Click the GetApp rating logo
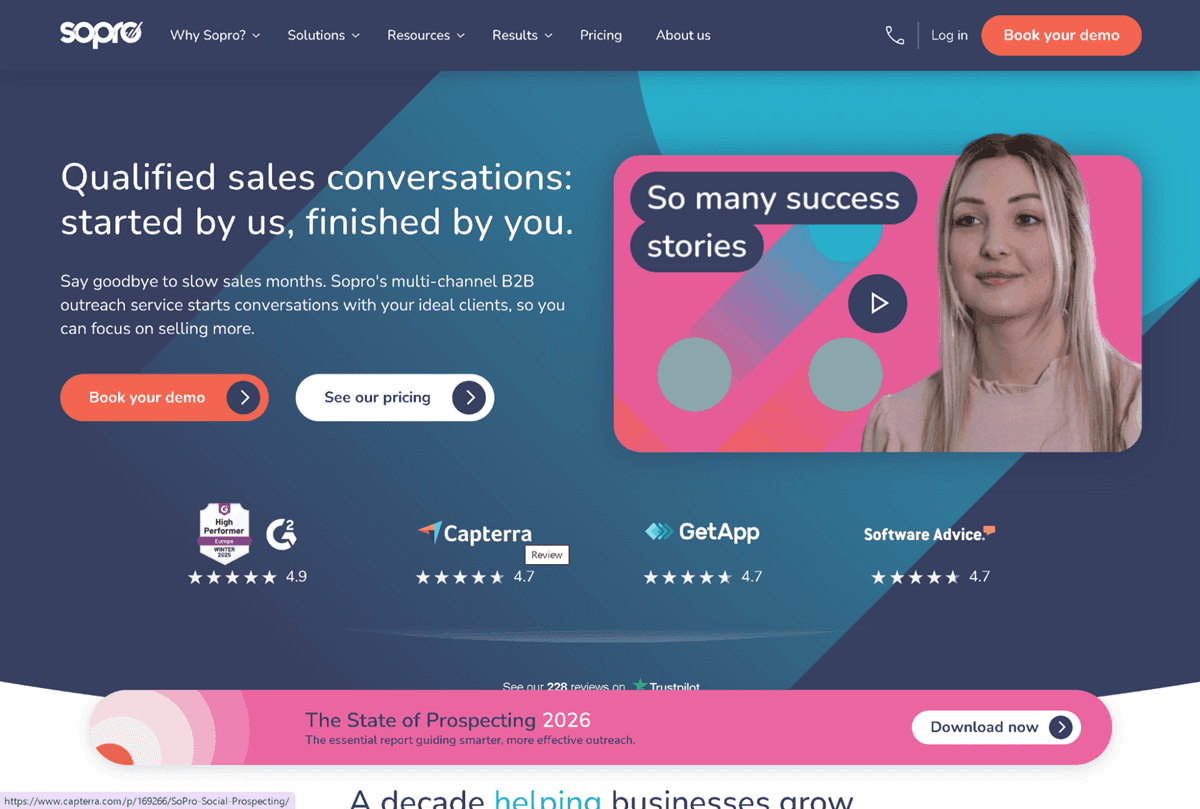This screenshot has width=1200, height=809. [x=702, y=532]
